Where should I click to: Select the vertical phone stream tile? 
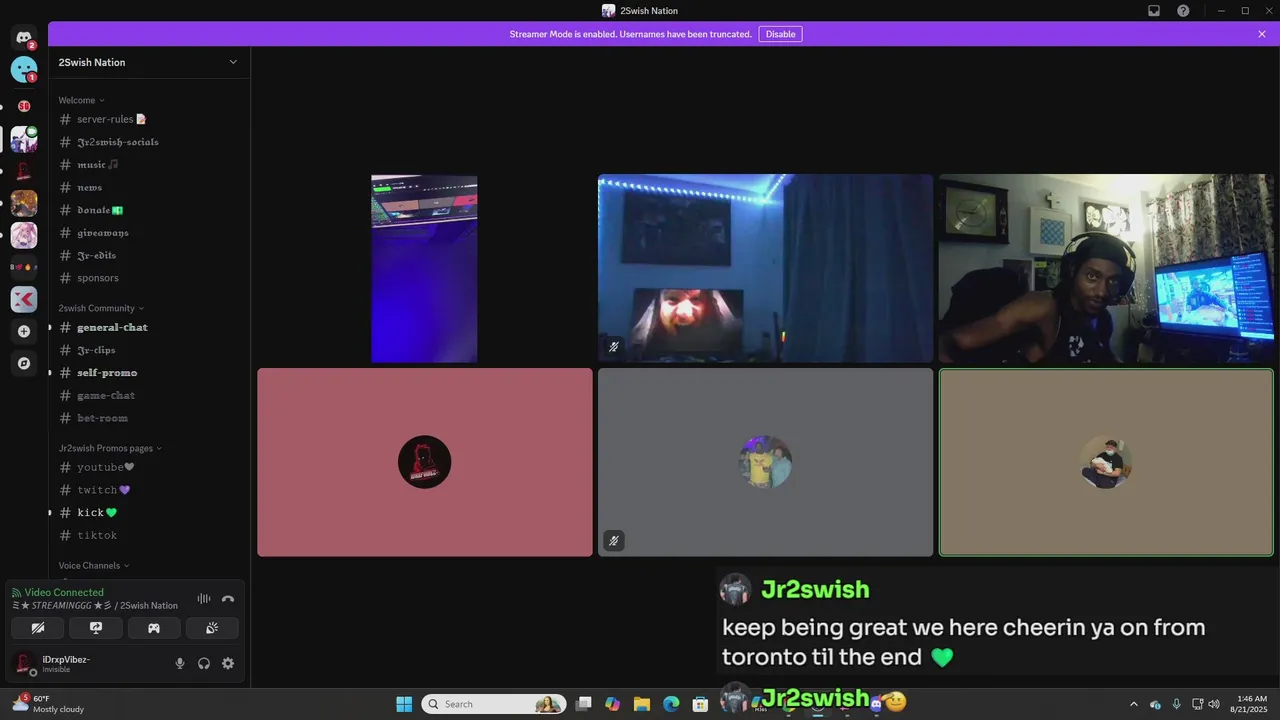pyautogui.click(x=424, y=268)
